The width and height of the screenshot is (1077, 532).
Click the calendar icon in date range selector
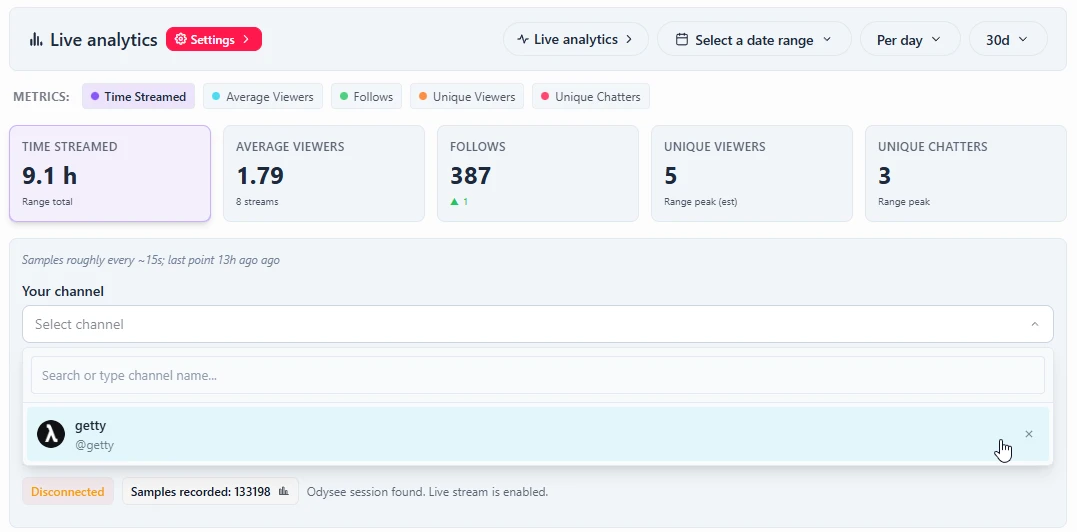pyautogui.click(x=681, y=39)
